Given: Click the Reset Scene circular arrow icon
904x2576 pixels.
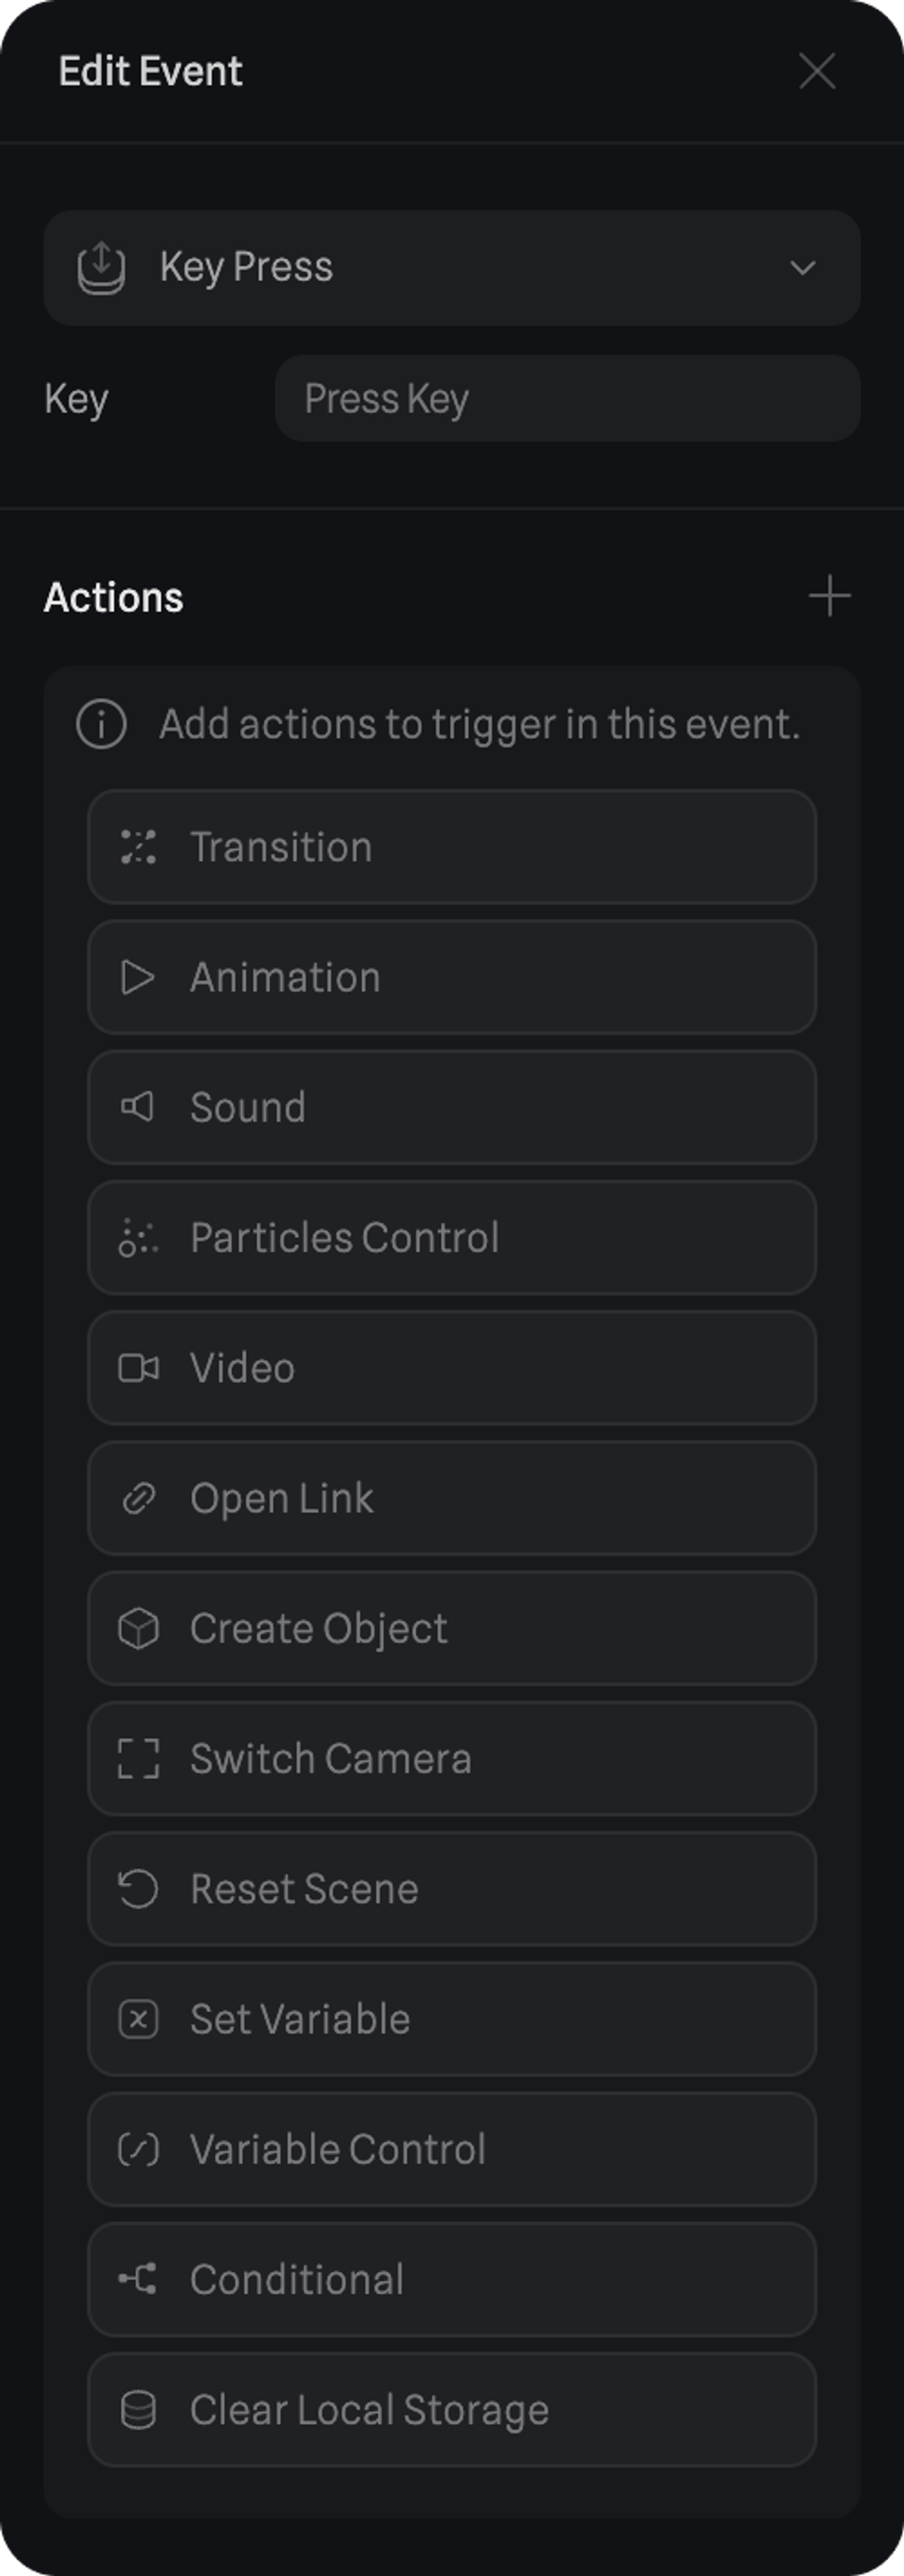Looking at the screenshot, I should [138, 1889].
